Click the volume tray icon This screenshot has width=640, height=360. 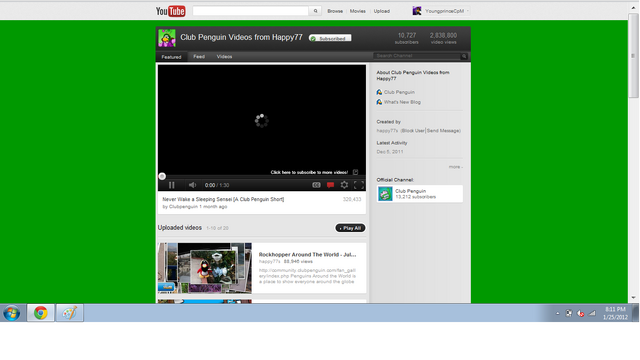(x=580, y=313)
